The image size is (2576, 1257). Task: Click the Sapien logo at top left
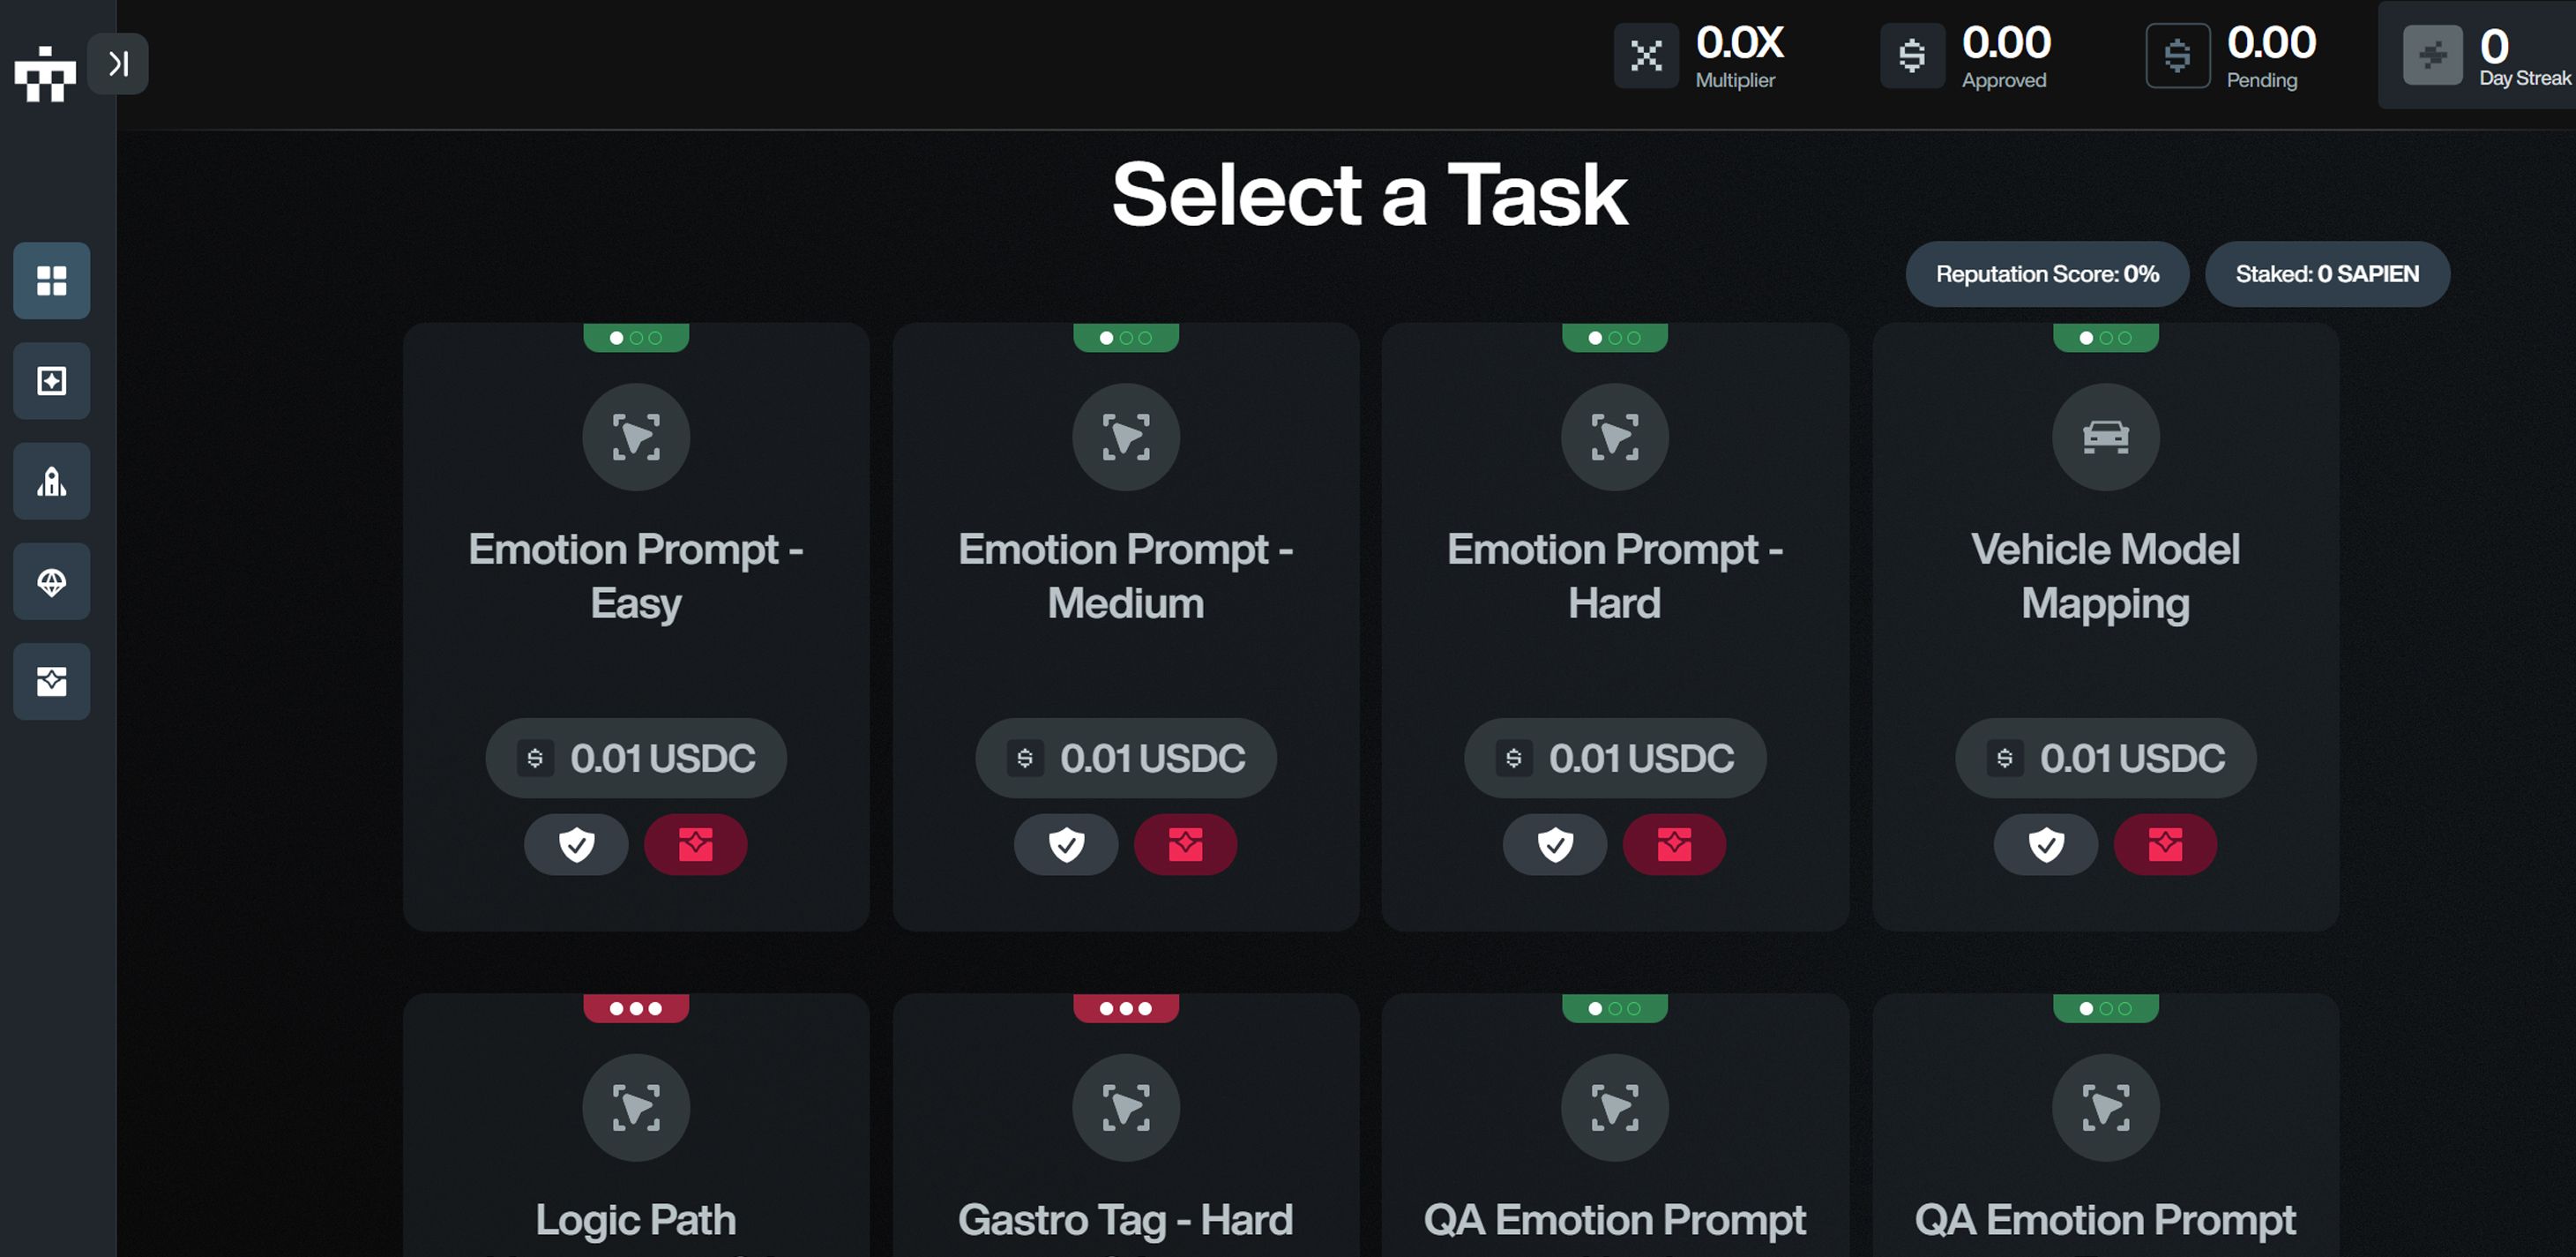(45, 72)
